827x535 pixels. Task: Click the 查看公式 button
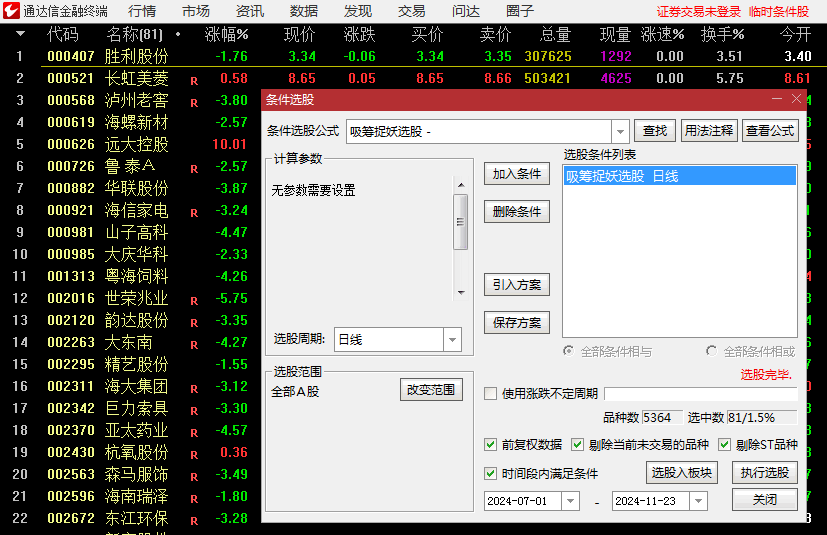pyautogui.click(x=770, y=131)
